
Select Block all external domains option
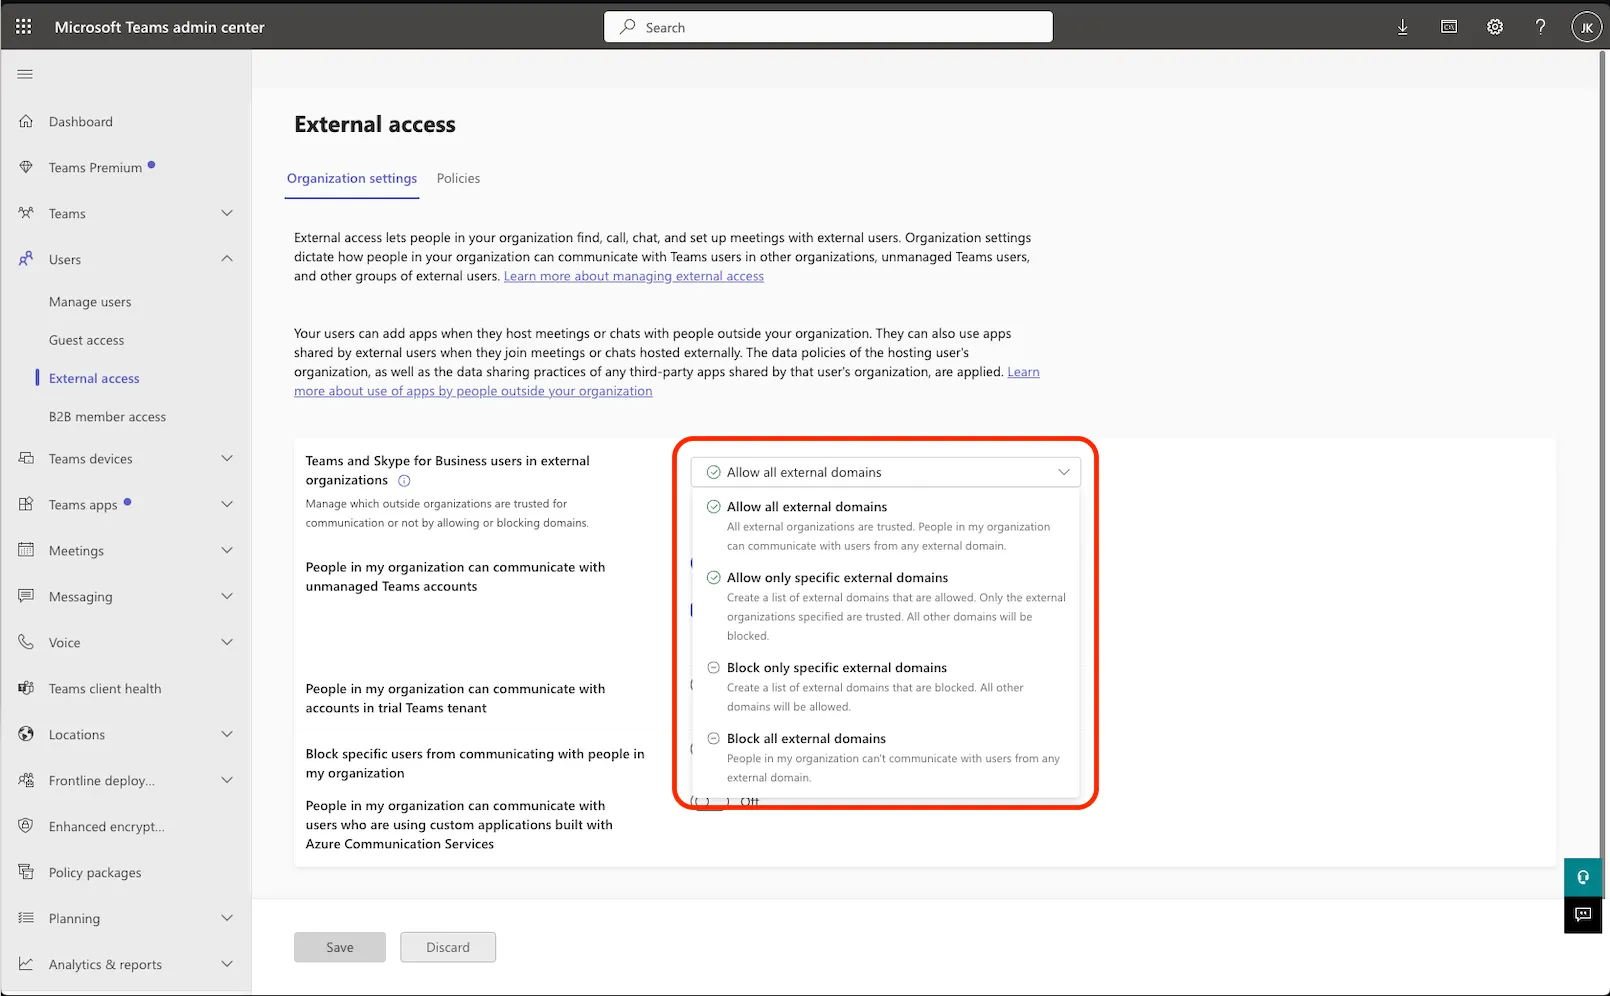(x=885, y=758)
